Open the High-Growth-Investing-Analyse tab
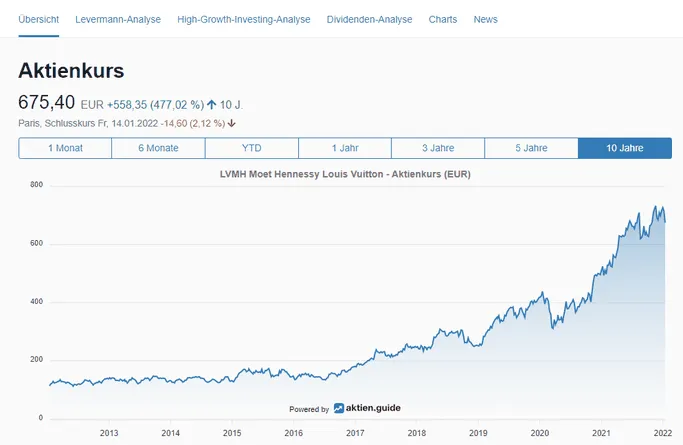Screen dimensions: 683x445 [x=243, y=20]
